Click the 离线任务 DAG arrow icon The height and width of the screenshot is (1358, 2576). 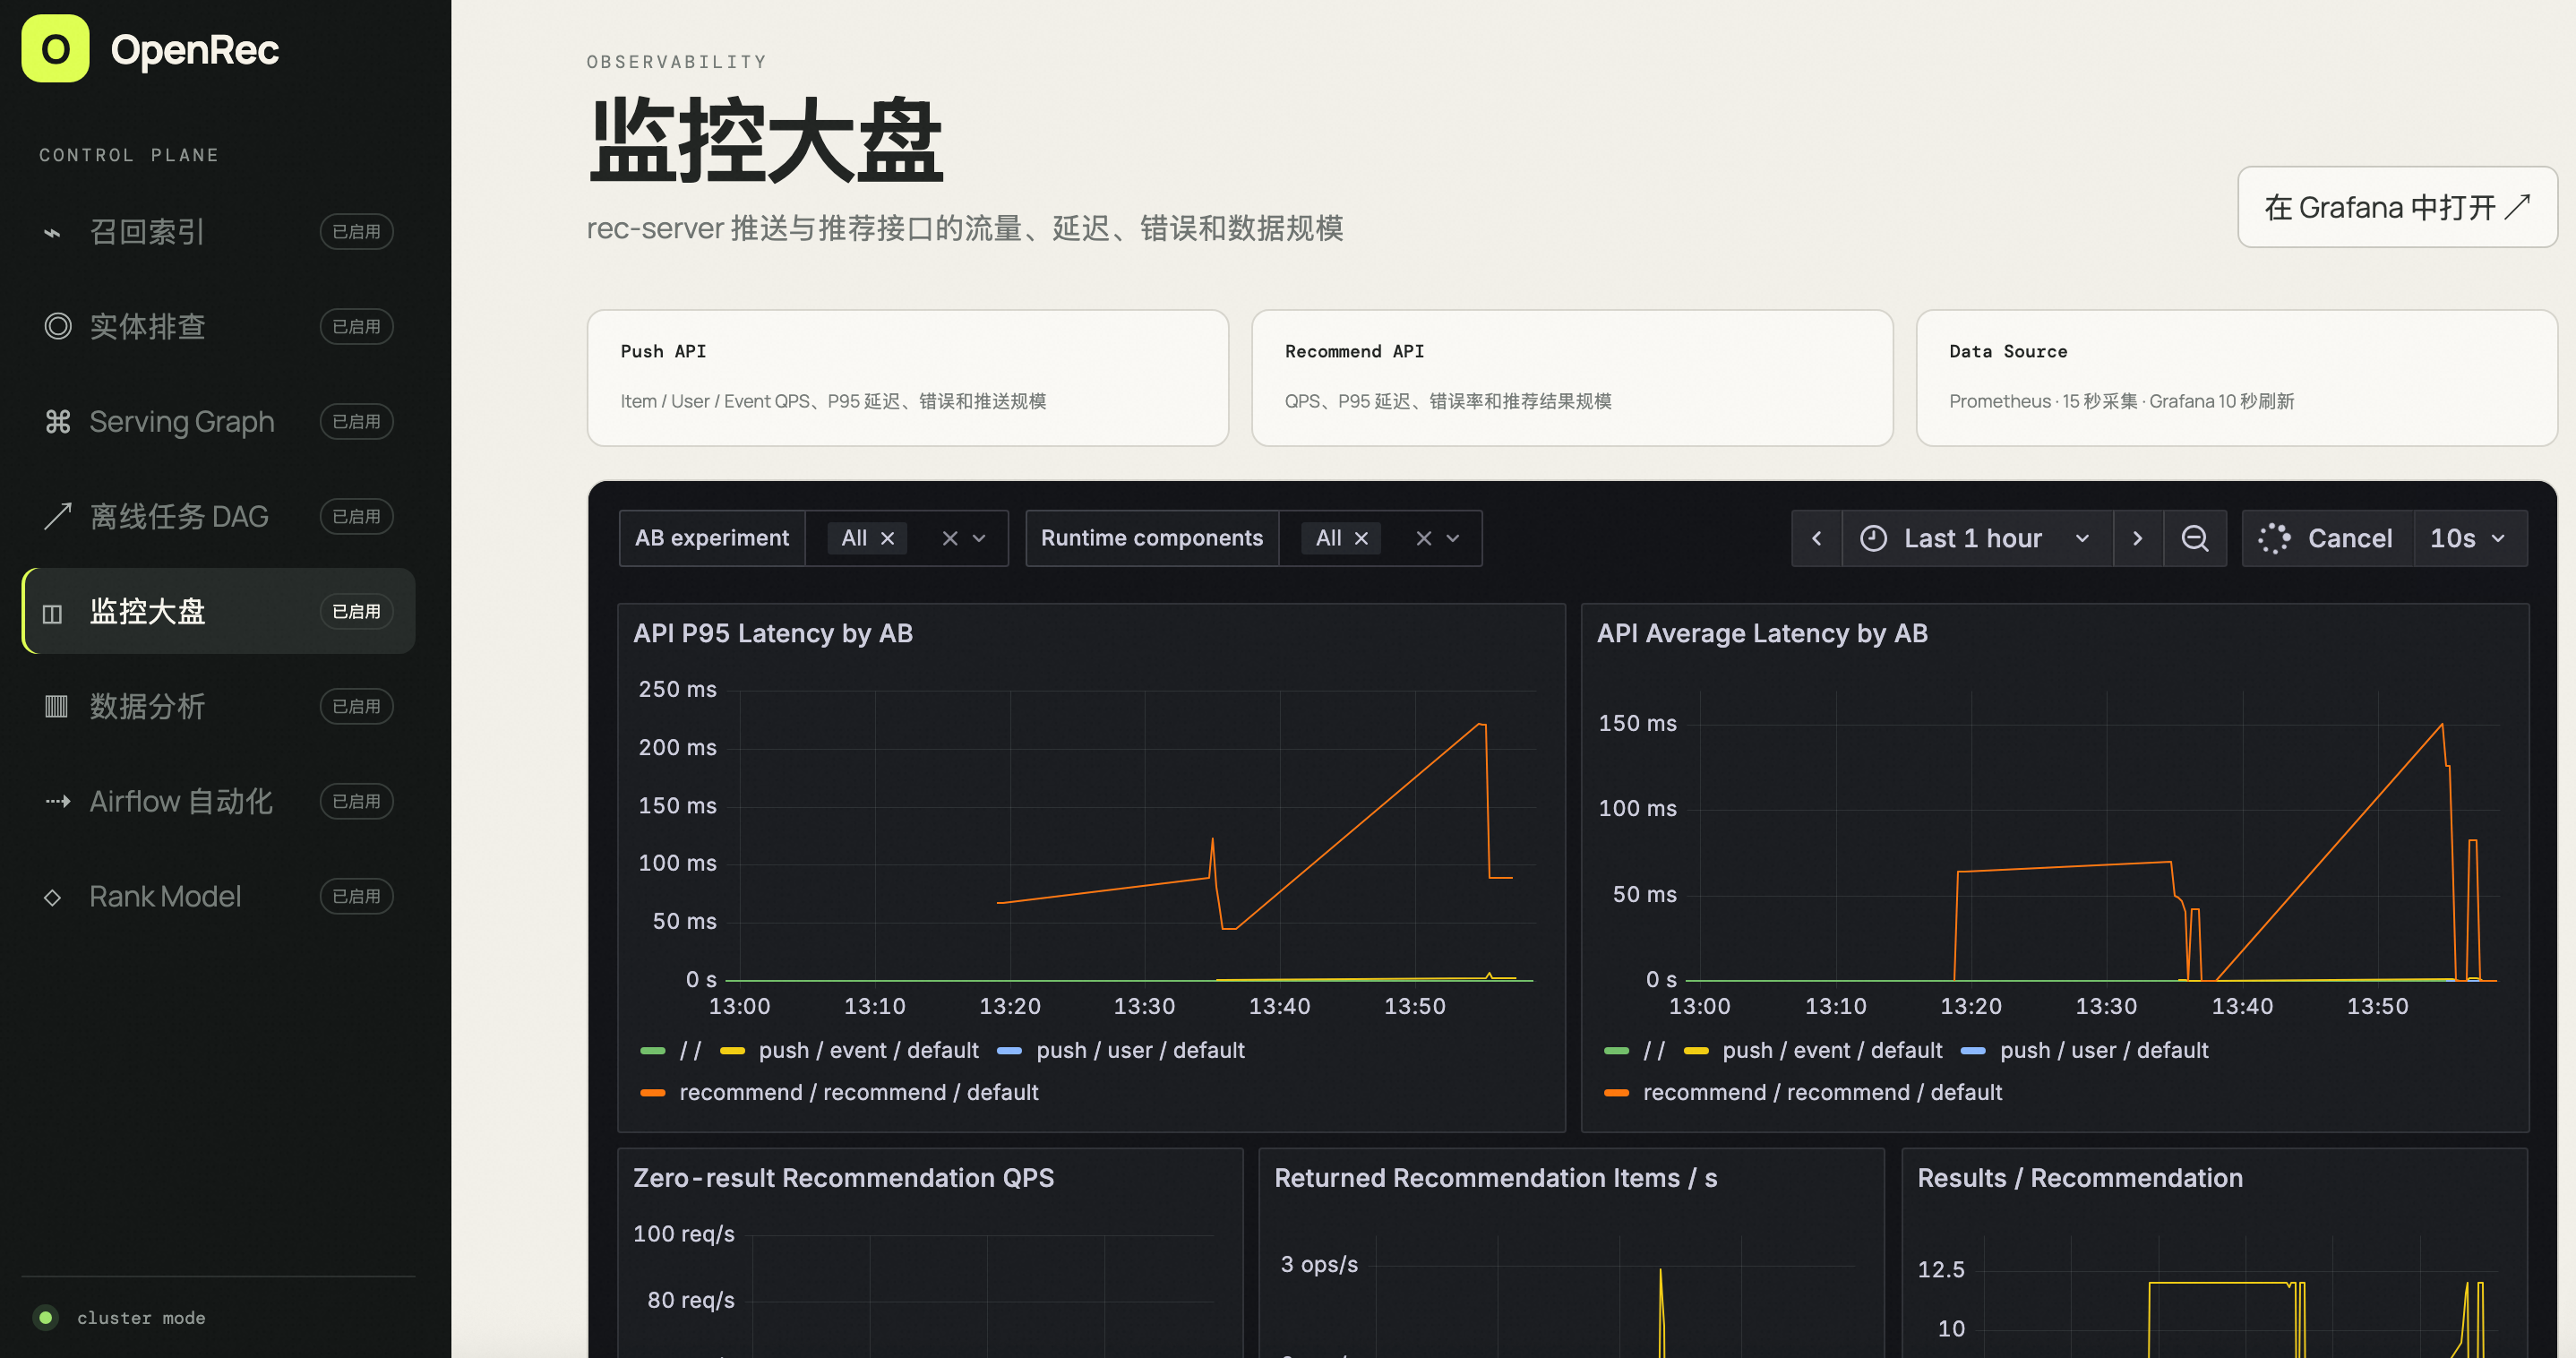point(58,516)
